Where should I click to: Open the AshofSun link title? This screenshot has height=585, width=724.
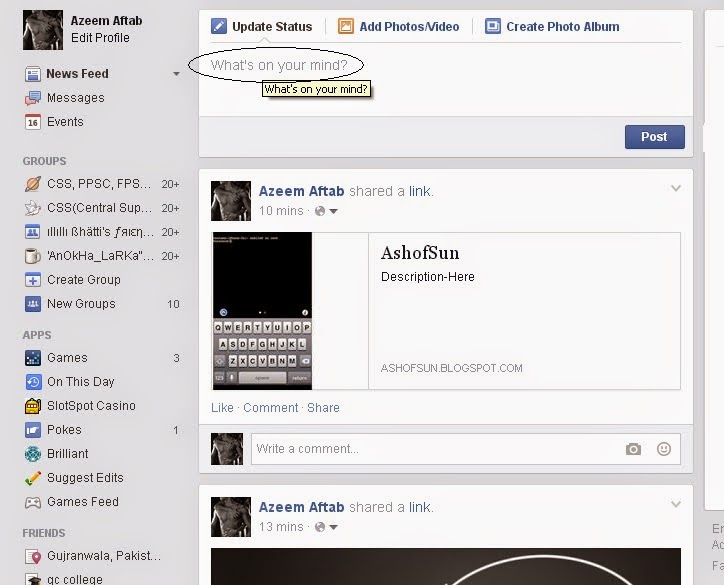[x=420, y=253]
